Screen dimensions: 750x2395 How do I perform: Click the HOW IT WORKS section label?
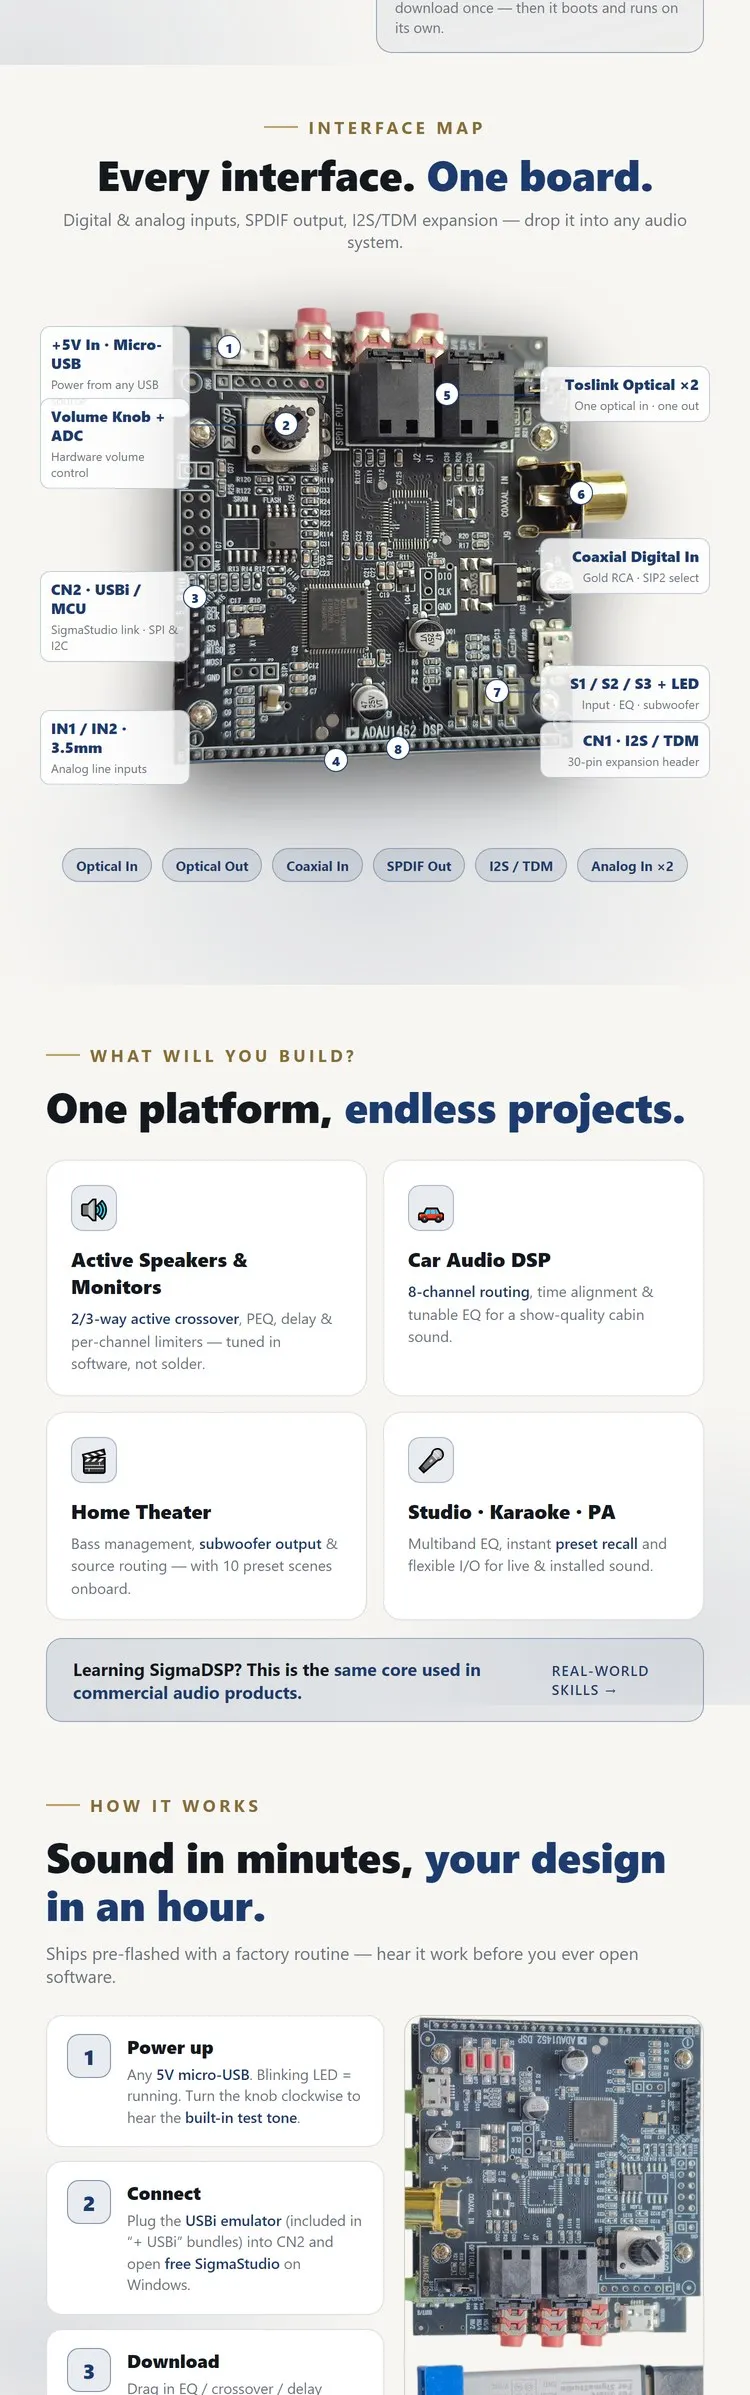point(175,1806)
